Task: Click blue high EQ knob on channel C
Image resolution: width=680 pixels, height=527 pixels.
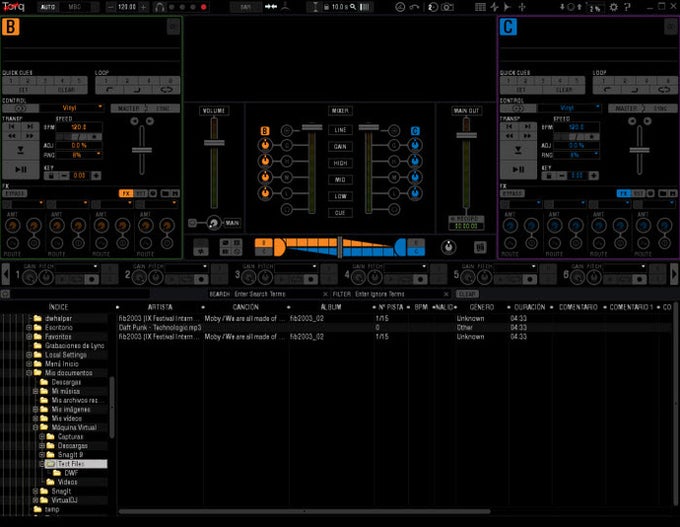Action: point(415,161)
